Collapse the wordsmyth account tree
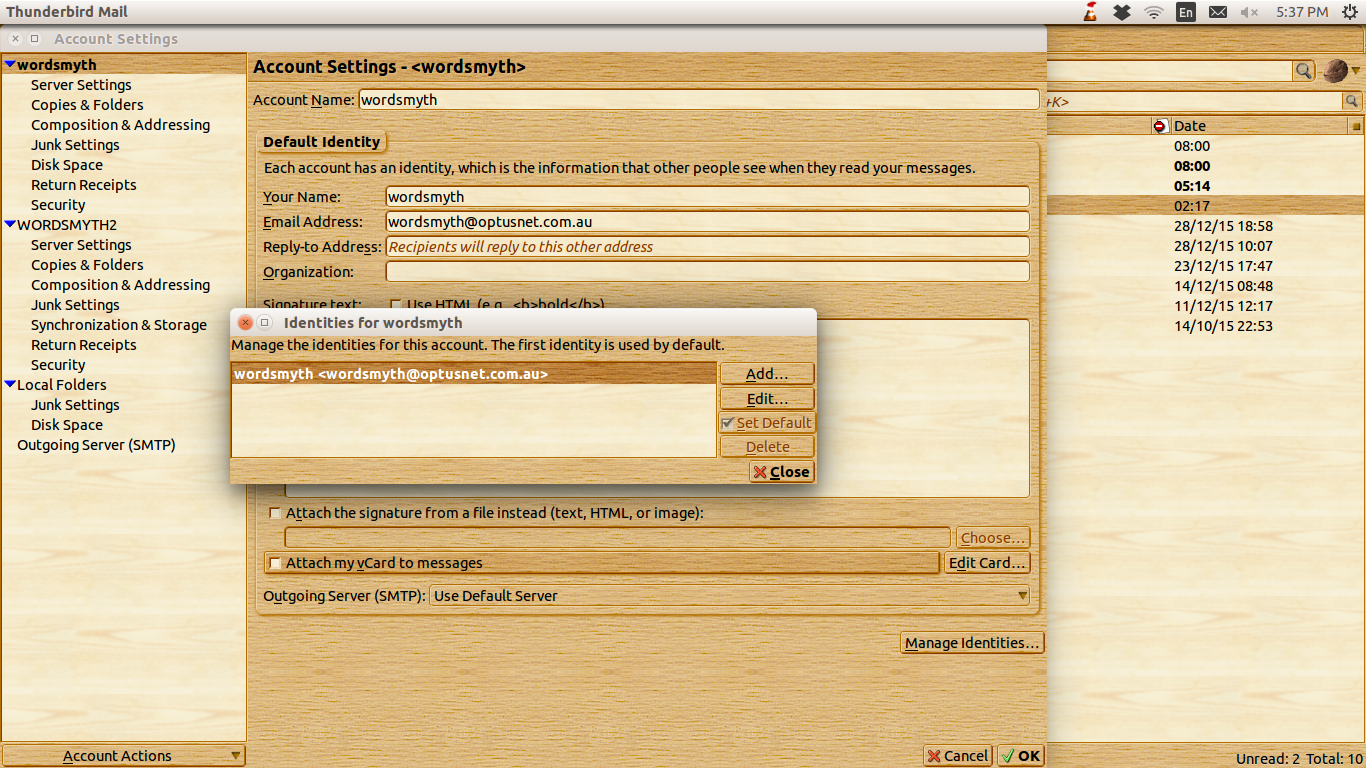Image resolution: width=1366 pixels, height=768 pixels. click(x=10, y=65)
